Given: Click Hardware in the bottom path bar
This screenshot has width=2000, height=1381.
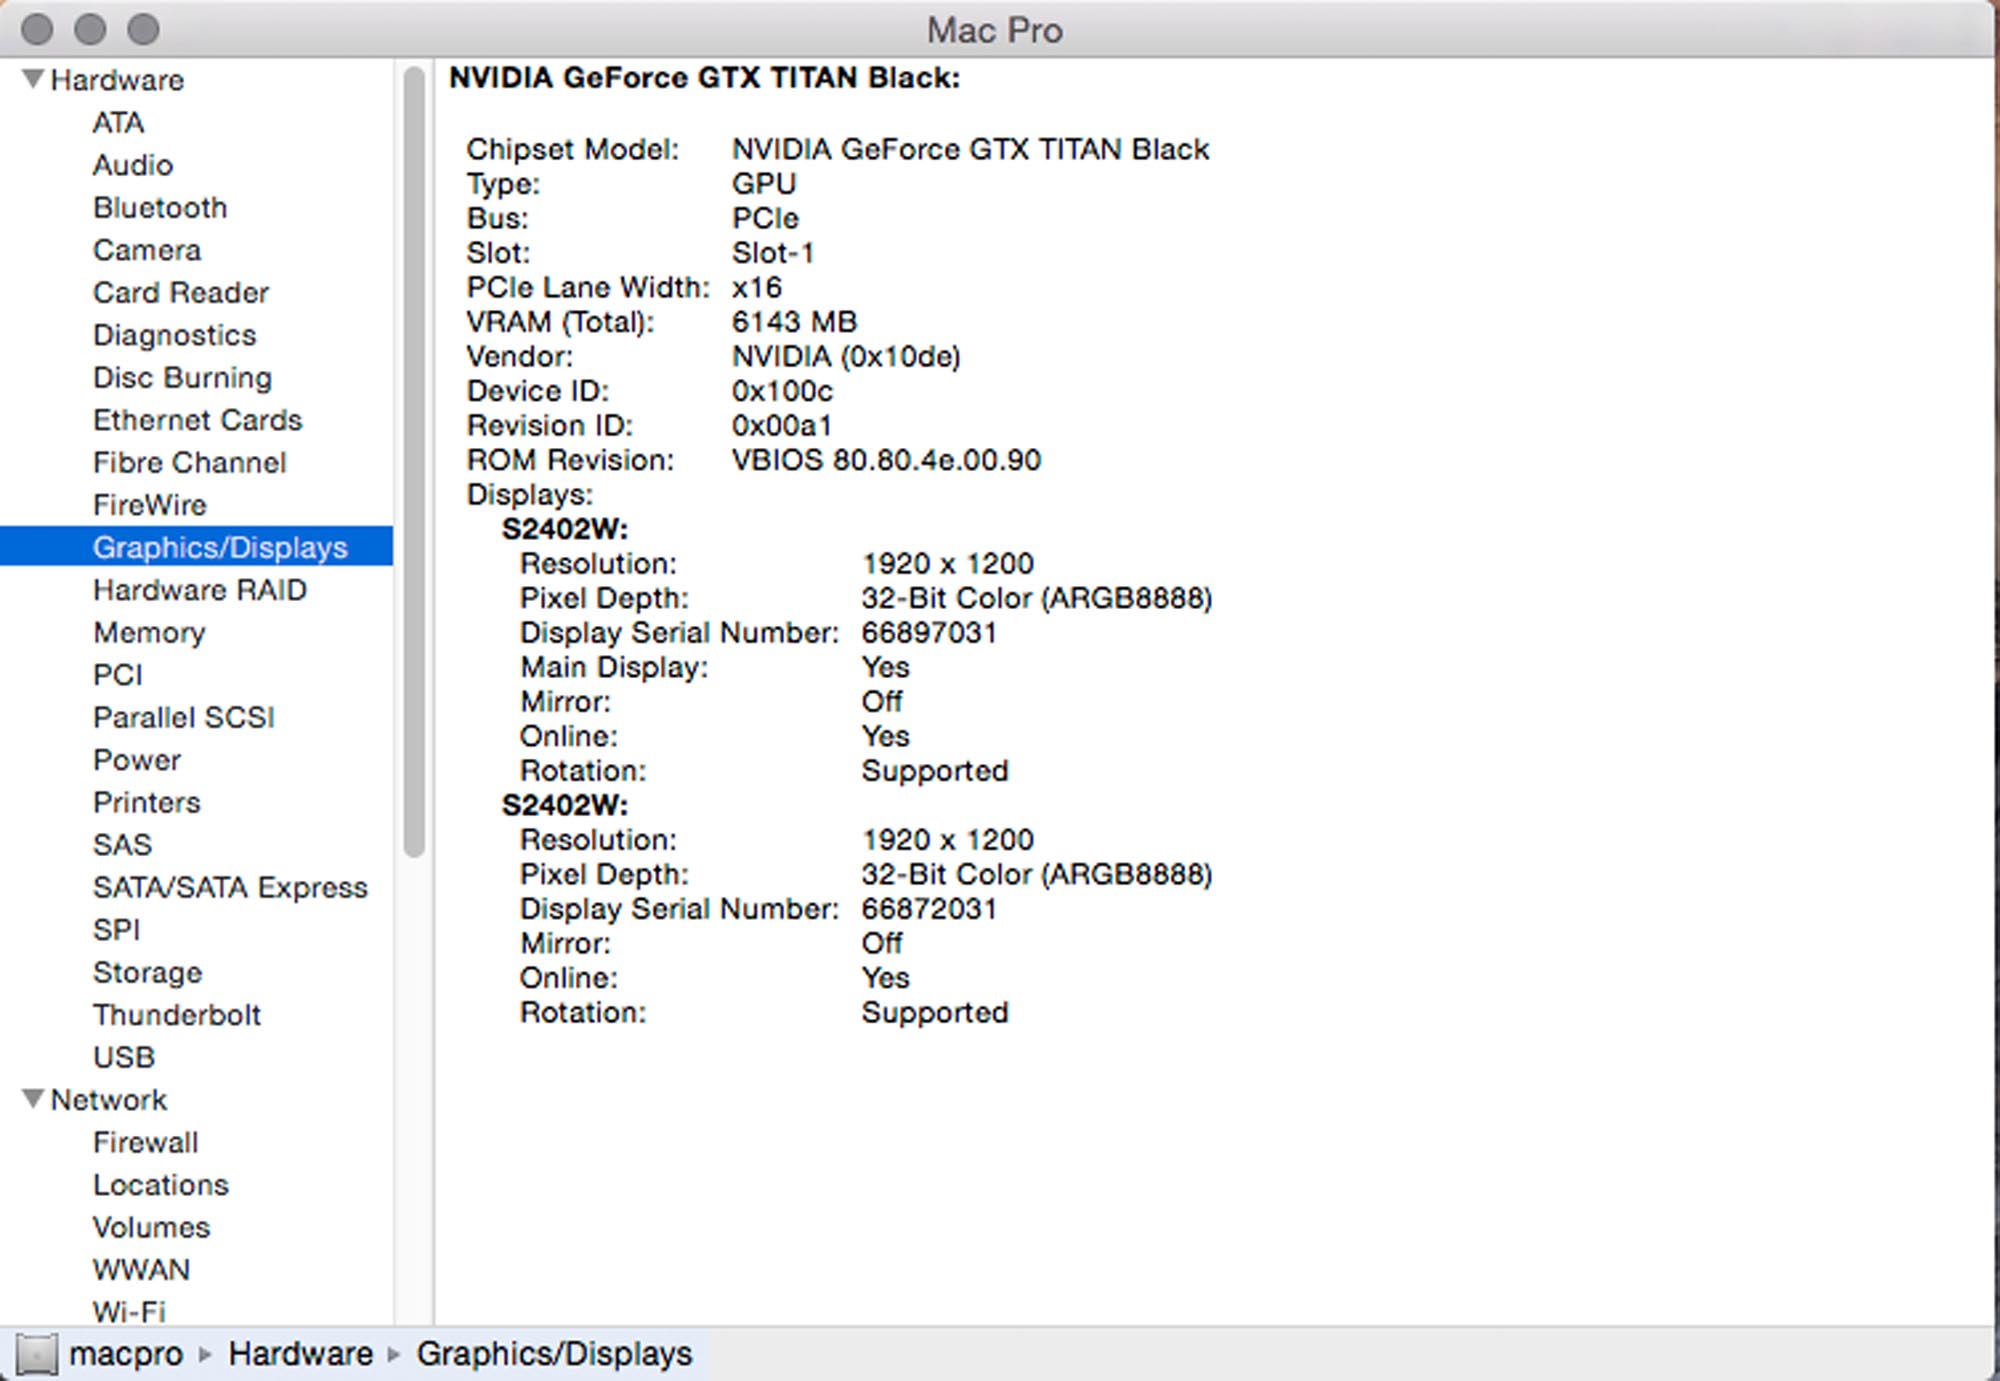Looking at the screenshot, I should [x=300, y=1354].
